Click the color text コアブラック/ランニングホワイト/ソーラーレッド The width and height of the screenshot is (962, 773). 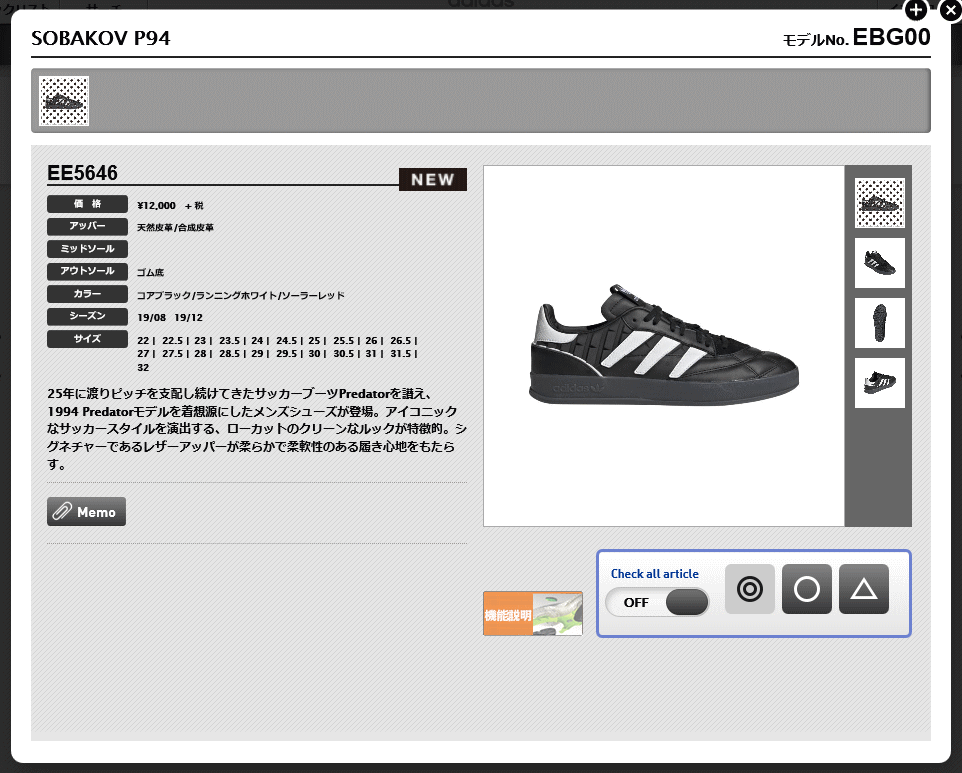pyautogui.click(x=240, y=295)
